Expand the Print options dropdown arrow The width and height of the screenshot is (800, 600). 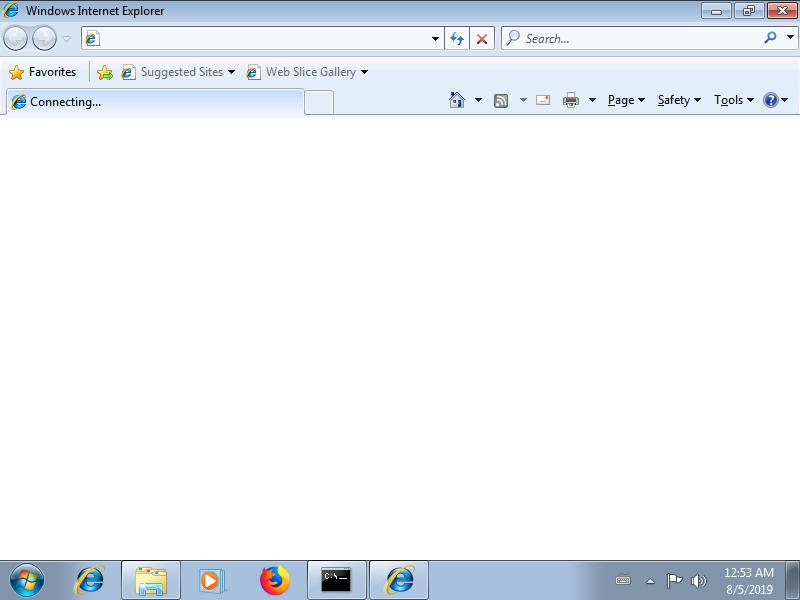(592, 100)
